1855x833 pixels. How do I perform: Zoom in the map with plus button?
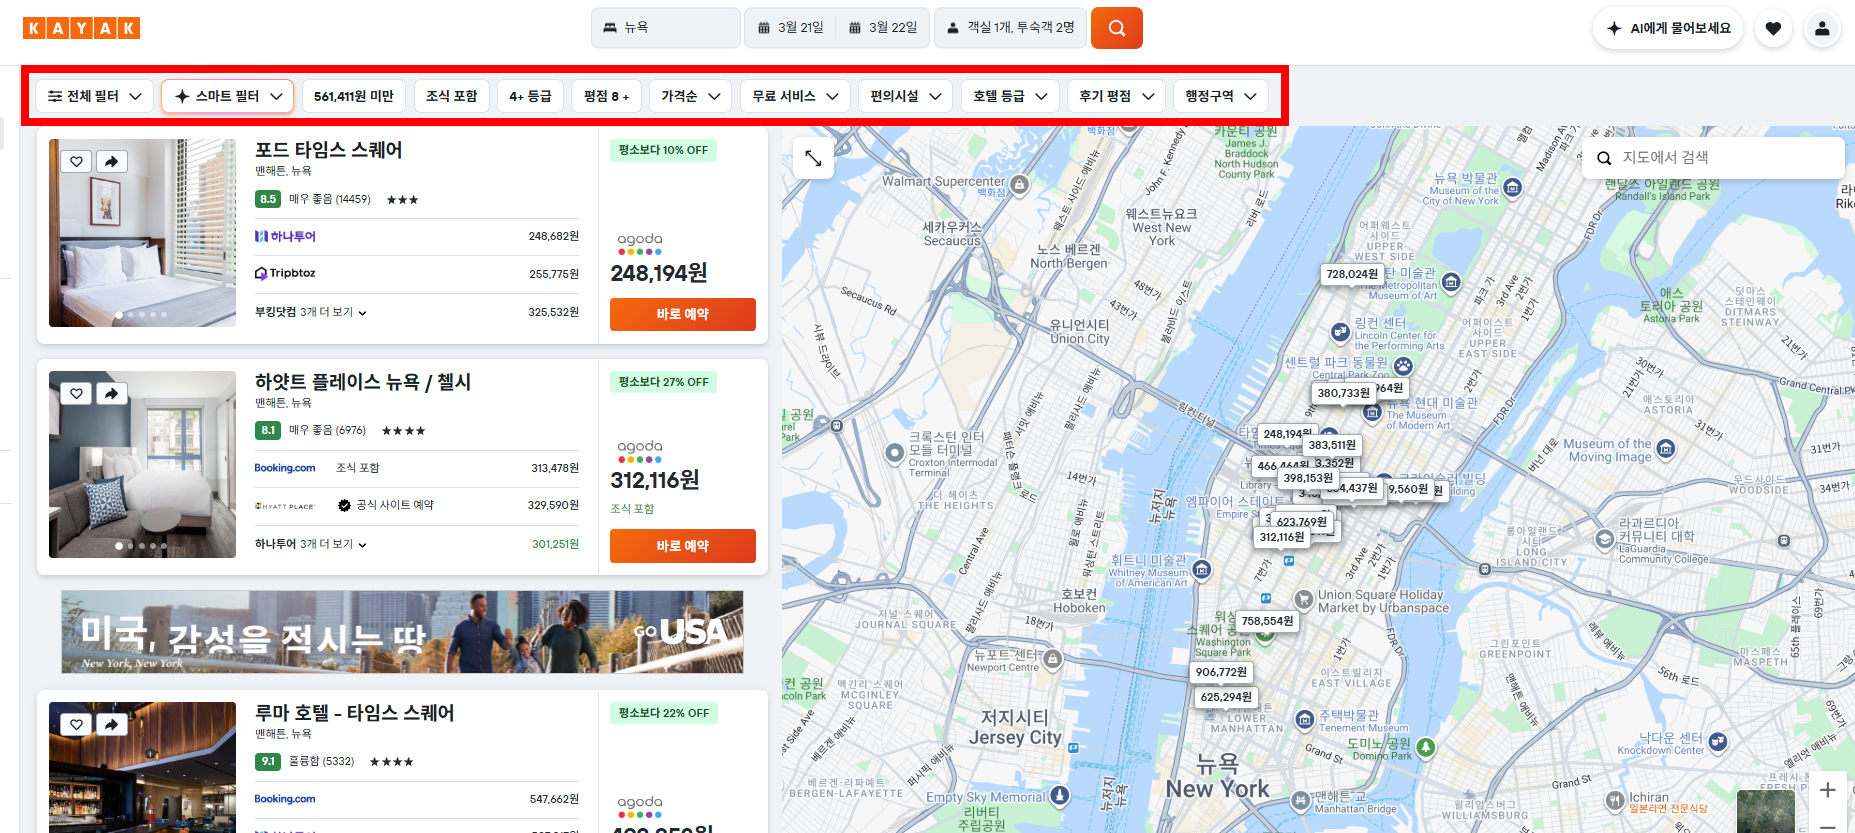click(1828, 790)
